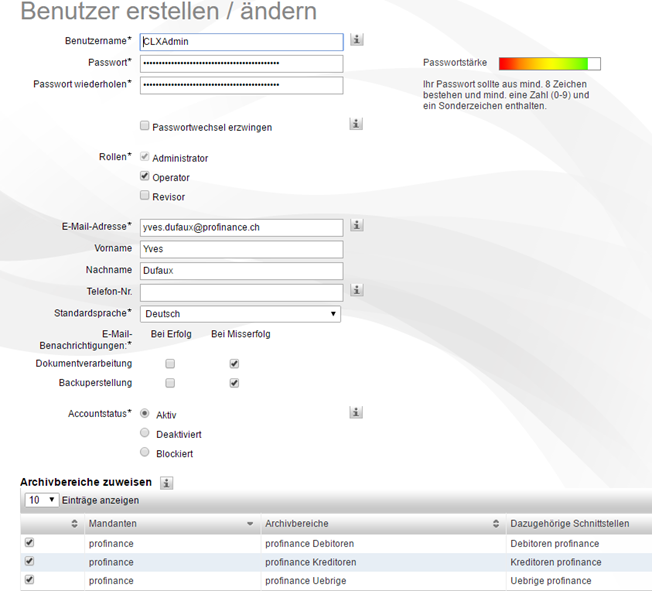652x591 pixels.
Task: Open the Standardsprache dropdown
Action: 240,314
